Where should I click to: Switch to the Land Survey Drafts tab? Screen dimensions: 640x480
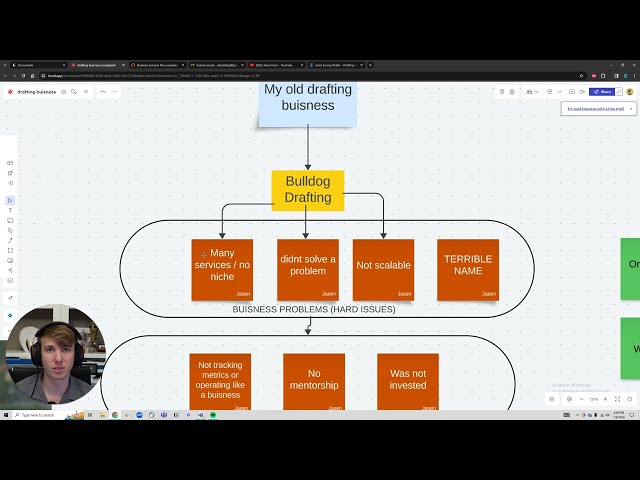(x=336, y=65)
